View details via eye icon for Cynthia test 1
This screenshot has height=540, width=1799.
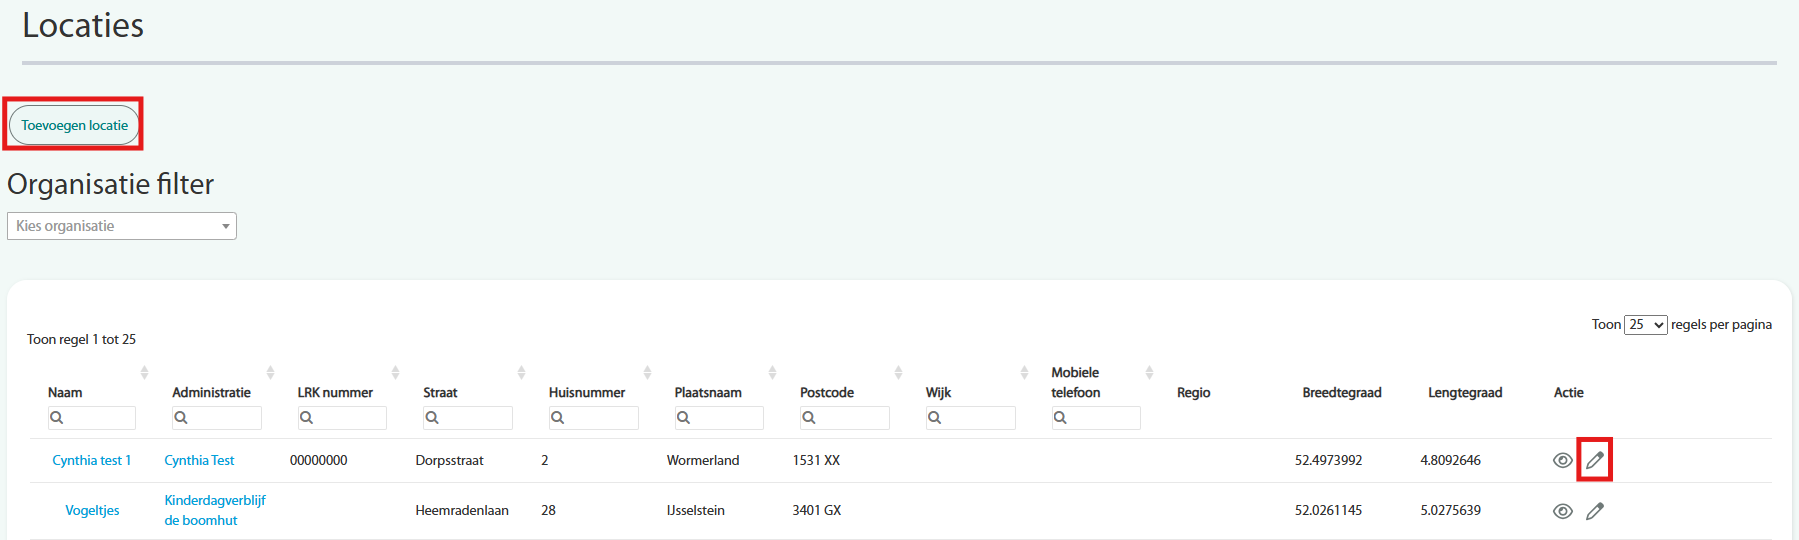1562,460
